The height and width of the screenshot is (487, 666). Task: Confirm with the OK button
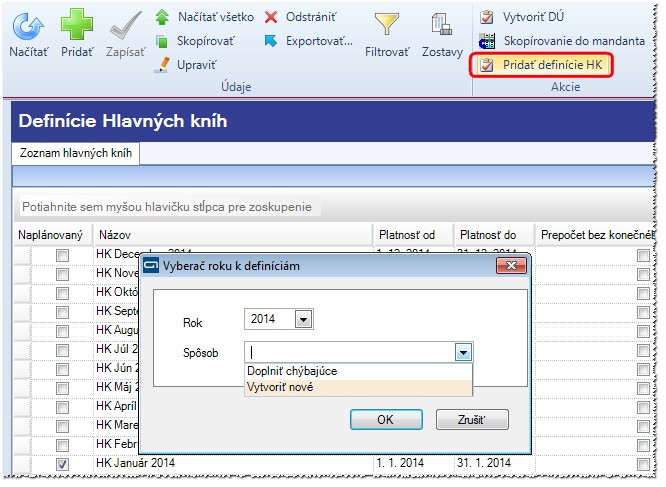point(386,419)
